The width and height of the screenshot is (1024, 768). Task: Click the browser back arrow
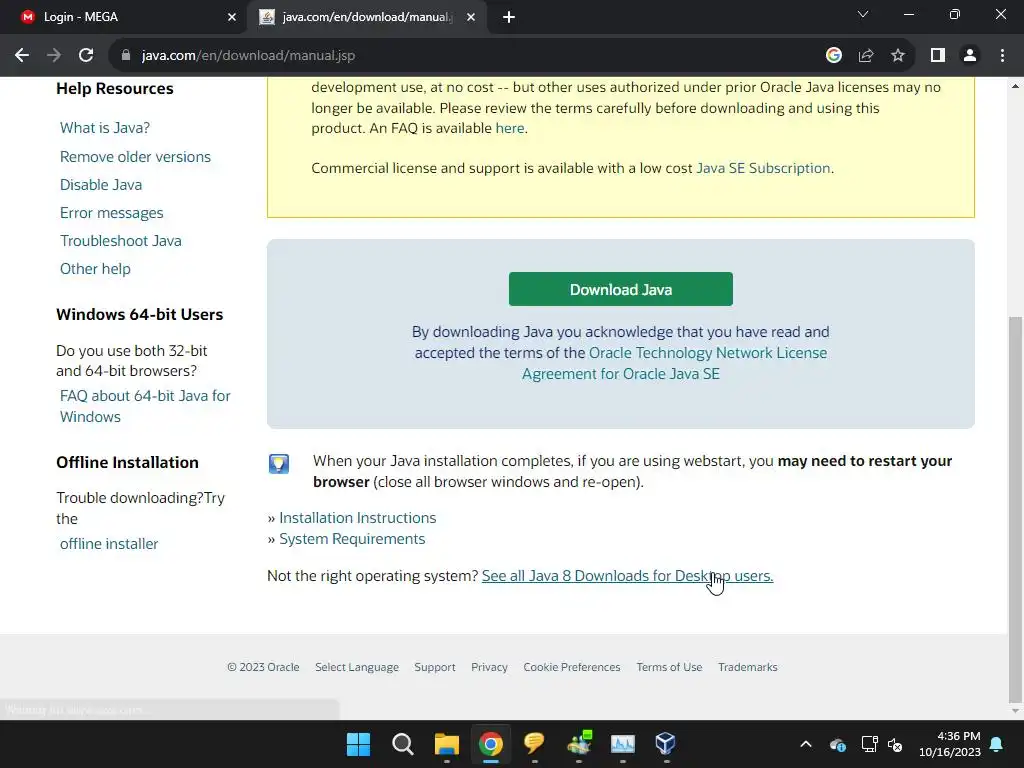point(22,56)
